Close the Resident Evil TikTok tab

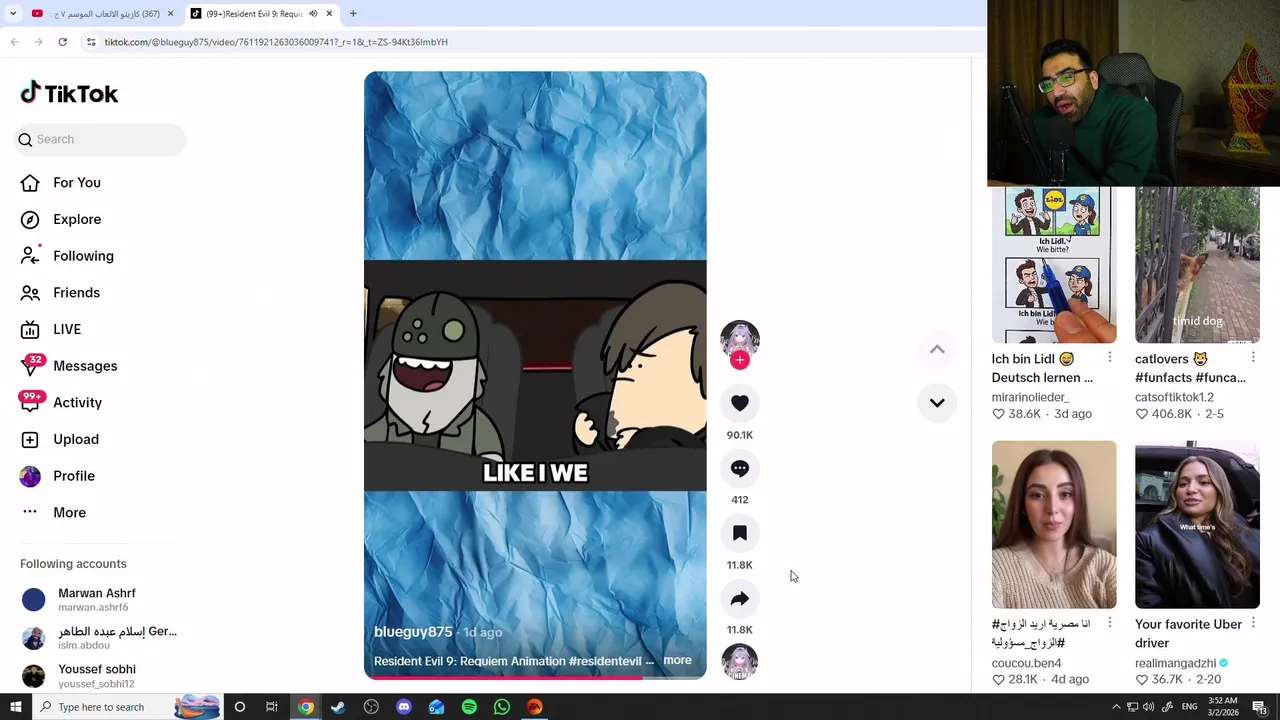click(x=329, y=14)
